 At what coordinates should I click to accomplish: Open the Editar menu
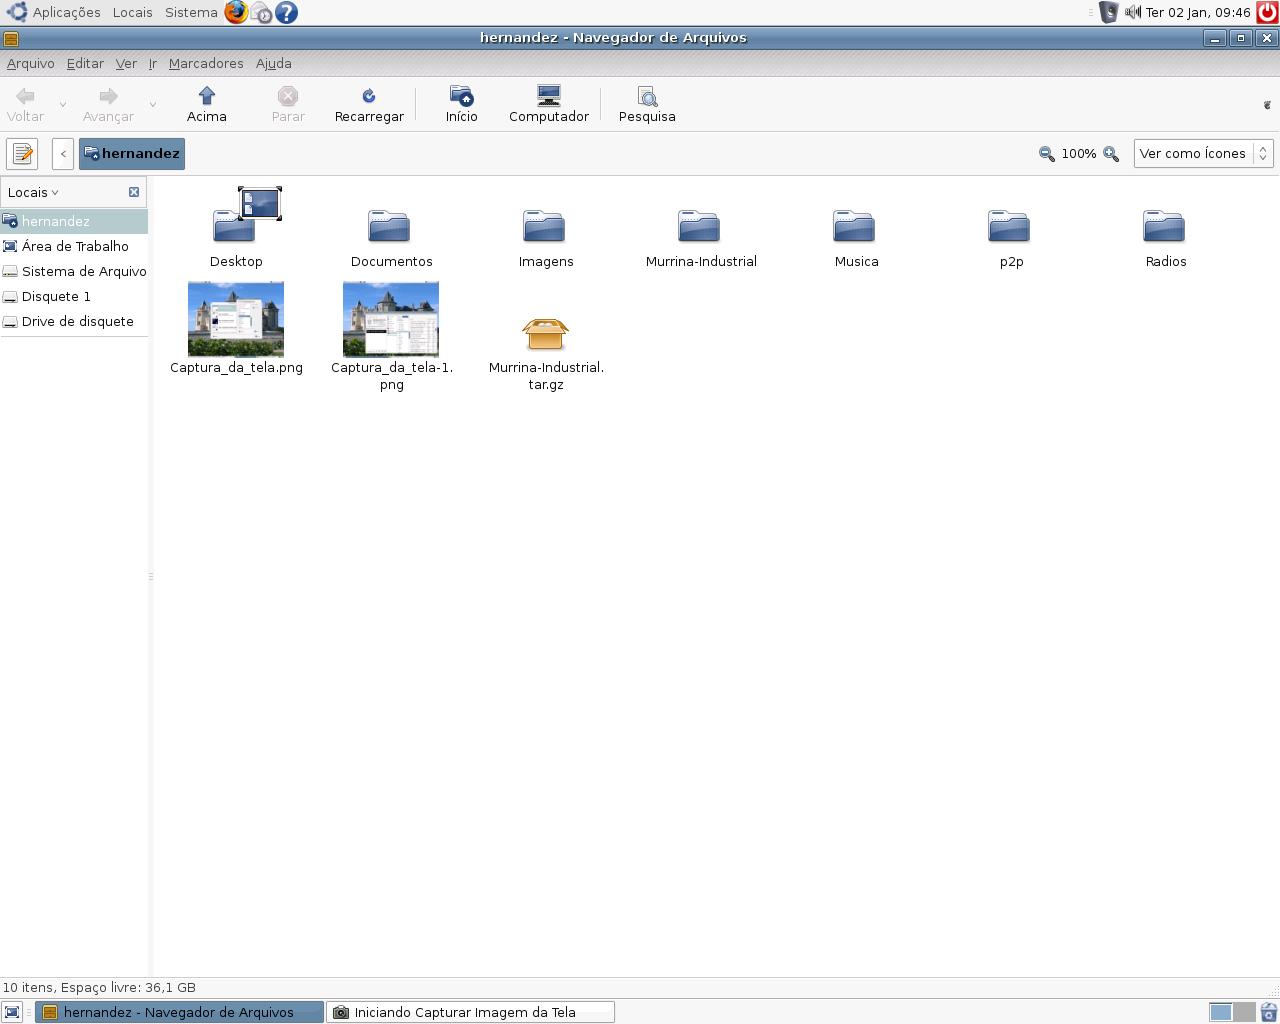click(x=85, y=63)
